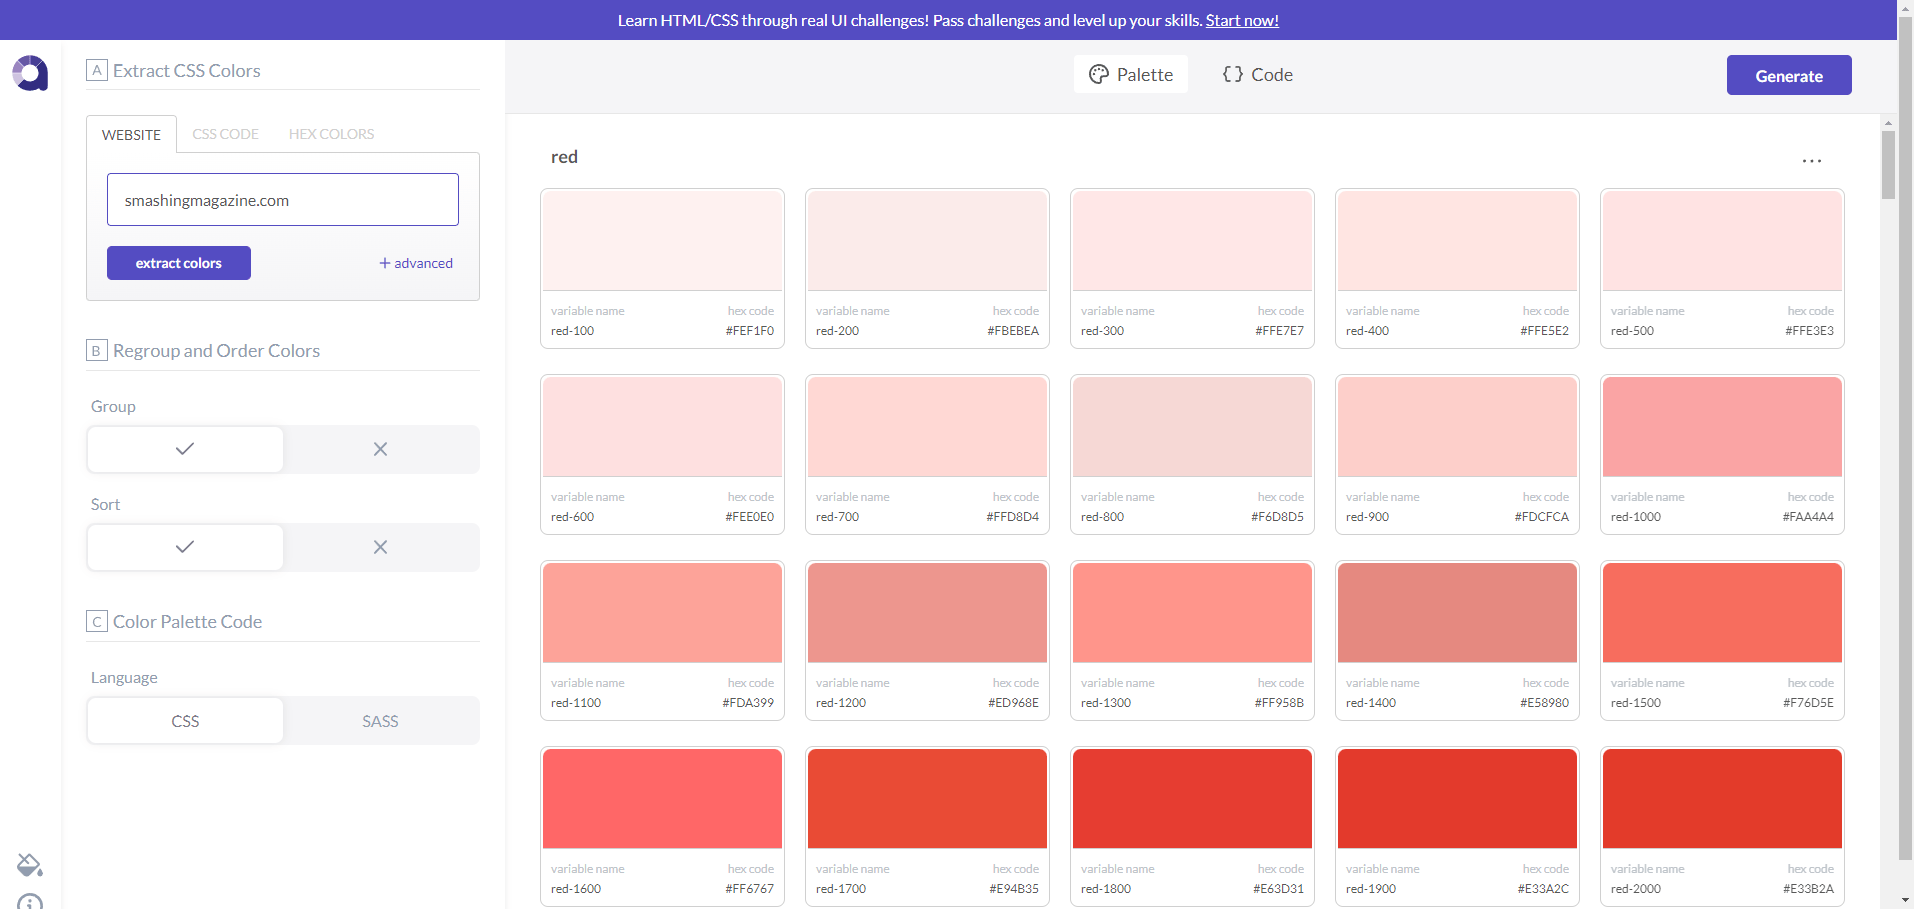Select the red-1600 color swatch
Screen dimensions: 1914x909
click(662, 799)
